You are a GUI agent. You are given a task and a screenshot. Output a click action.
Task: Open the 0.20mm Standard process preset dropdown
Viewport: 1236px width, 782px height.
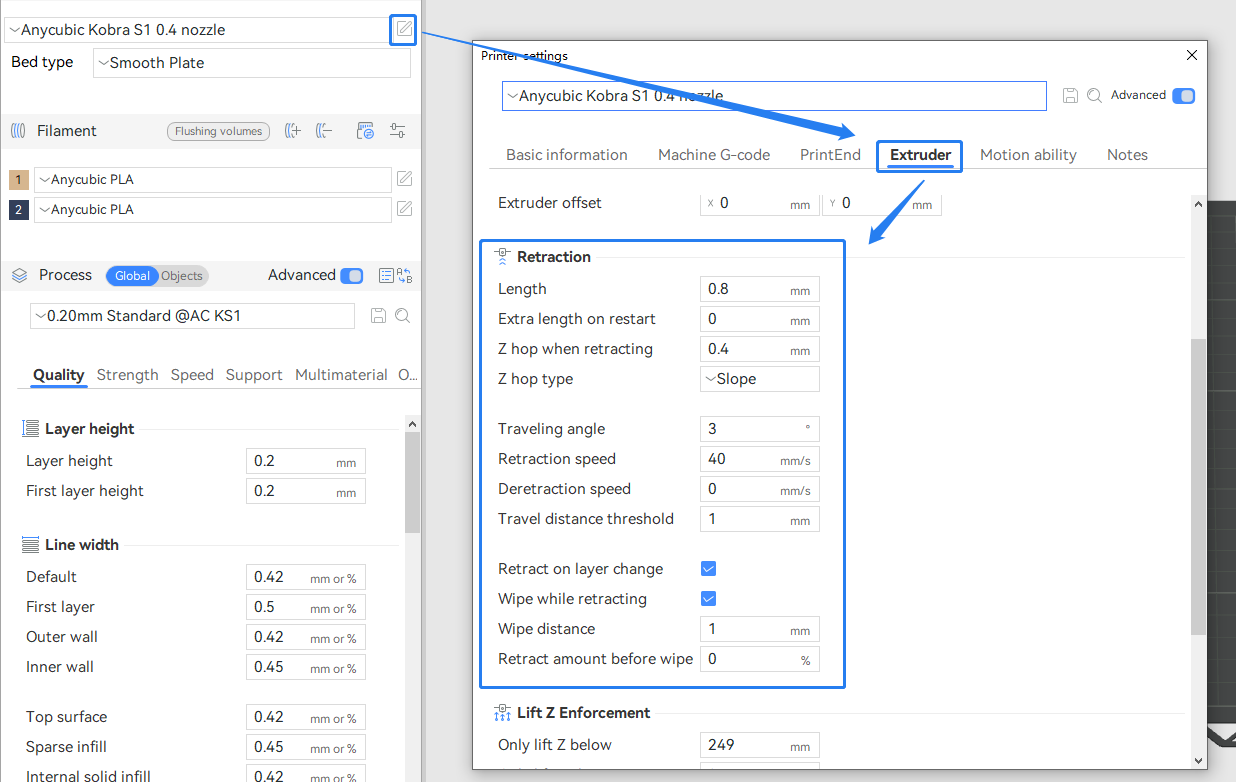pyautogui.click(x=192, y=316)
